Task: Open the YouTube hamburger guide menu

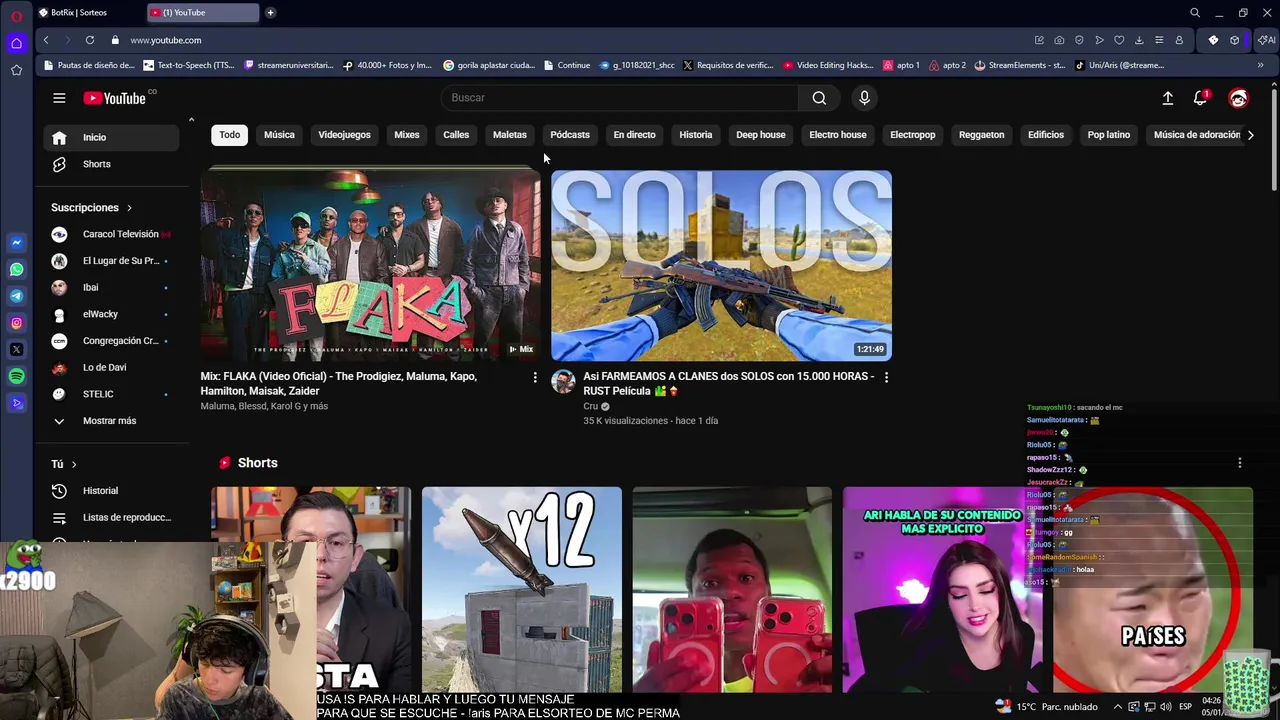Action: tap(59, 98)
